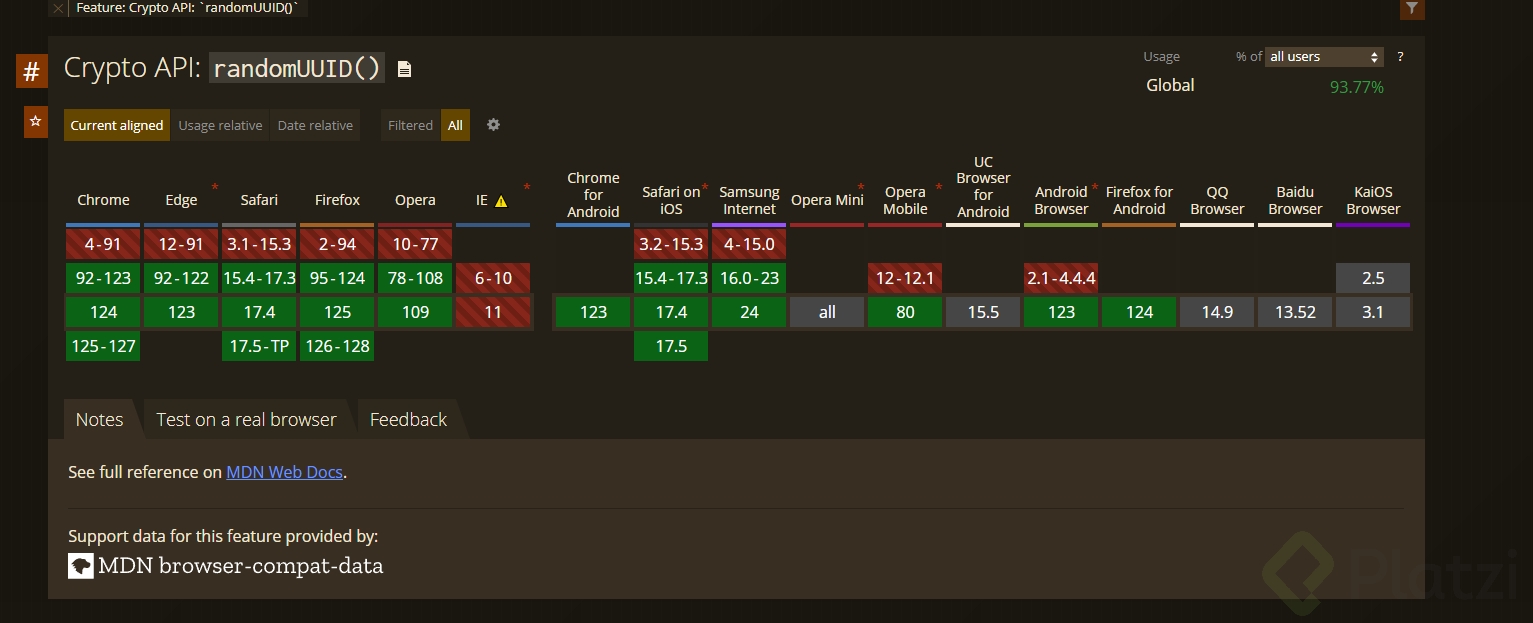
Task: Select Firefox 2-94 cell
Action: (337, 244)
